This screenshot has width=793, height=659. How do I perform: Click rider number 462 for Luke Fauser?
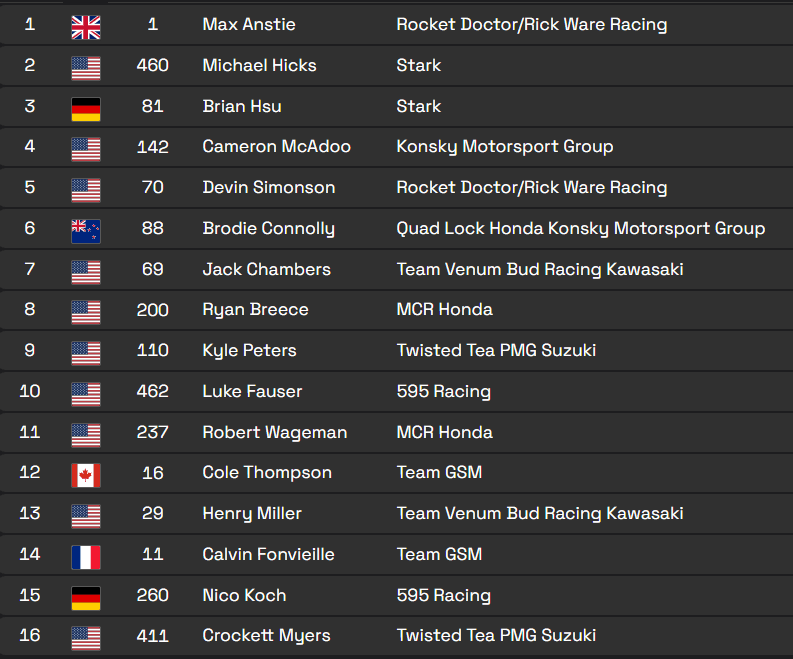[x=153, y=391]
